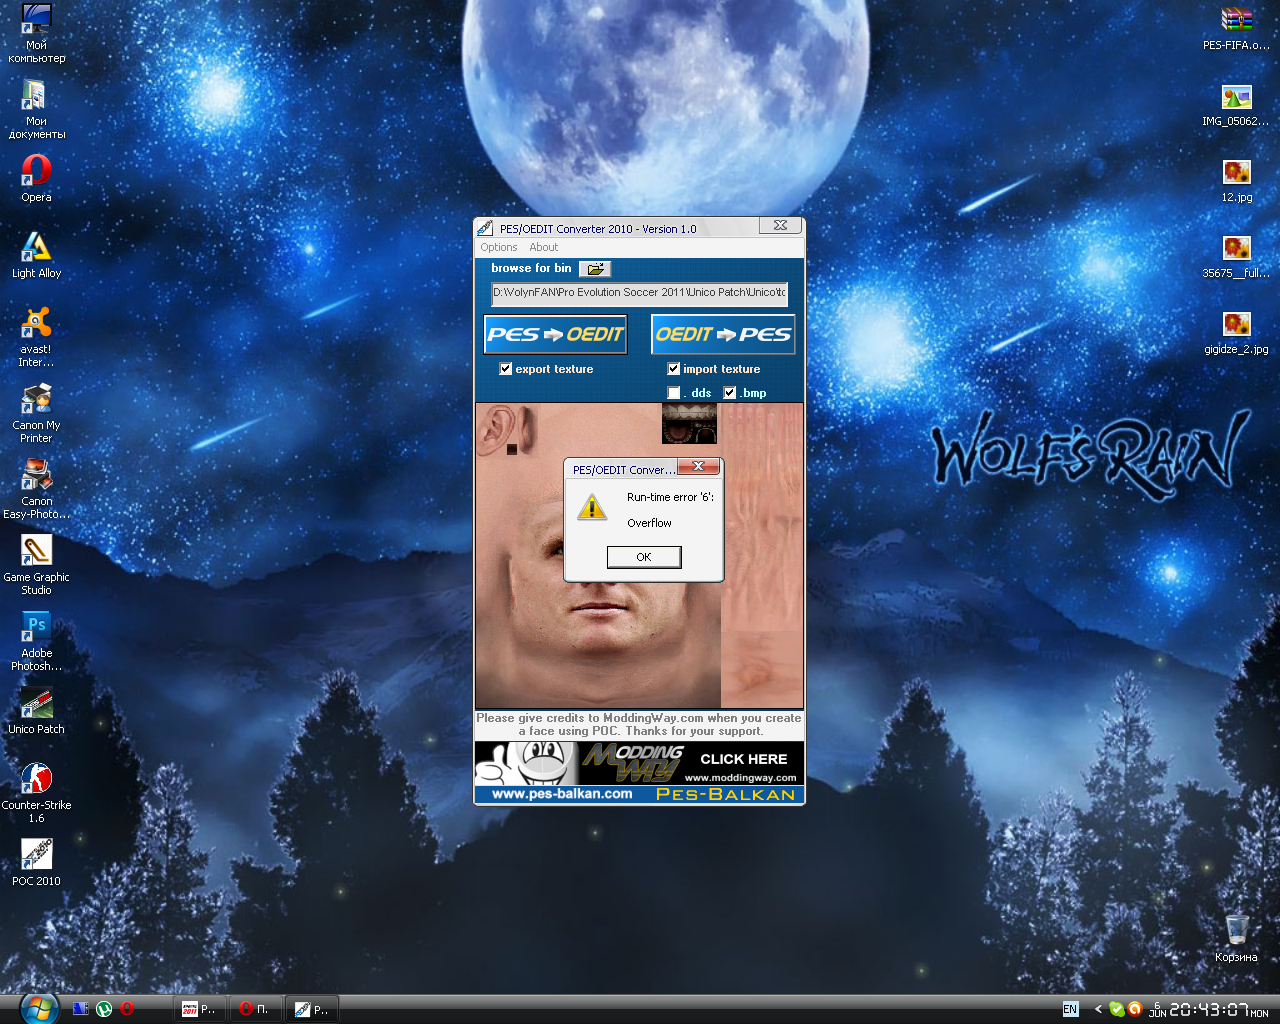
Task: Open the Windows Start orb
Action: (x=39, y=1007)
